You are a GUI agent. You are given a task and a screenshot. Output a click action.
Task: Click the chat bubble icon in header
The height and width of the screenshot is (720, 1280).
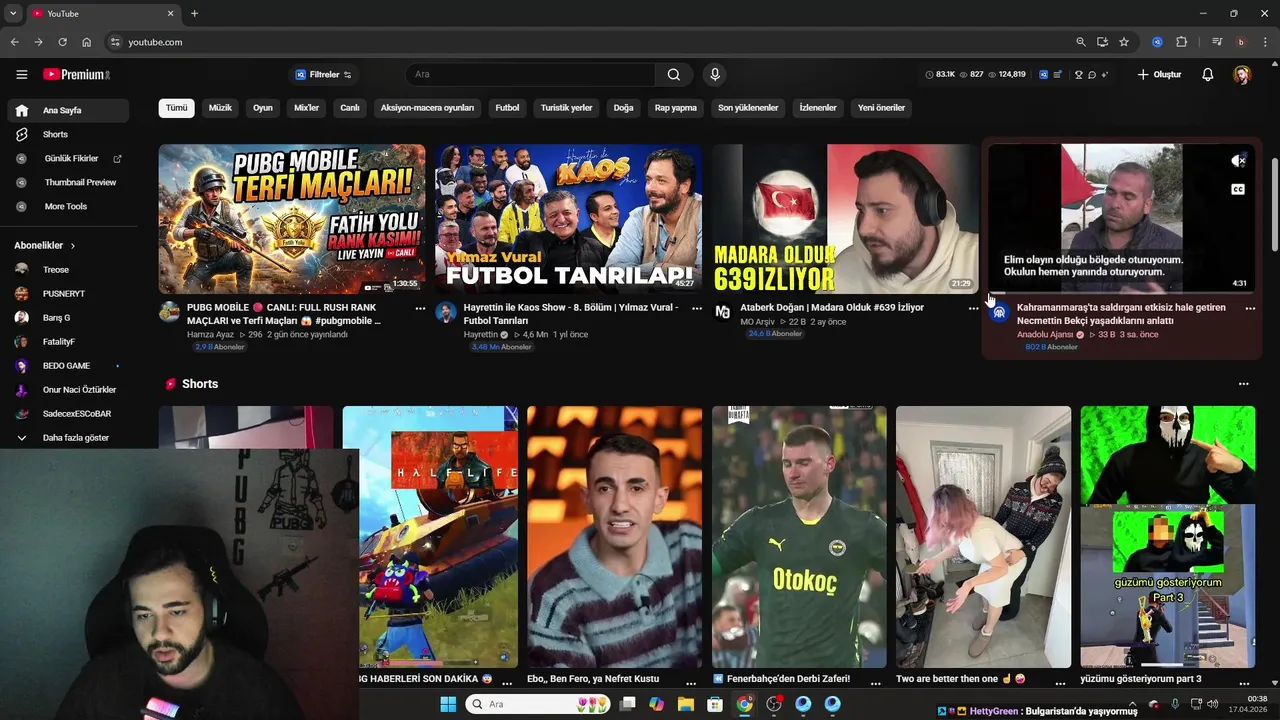click(x=1092, y=74)
